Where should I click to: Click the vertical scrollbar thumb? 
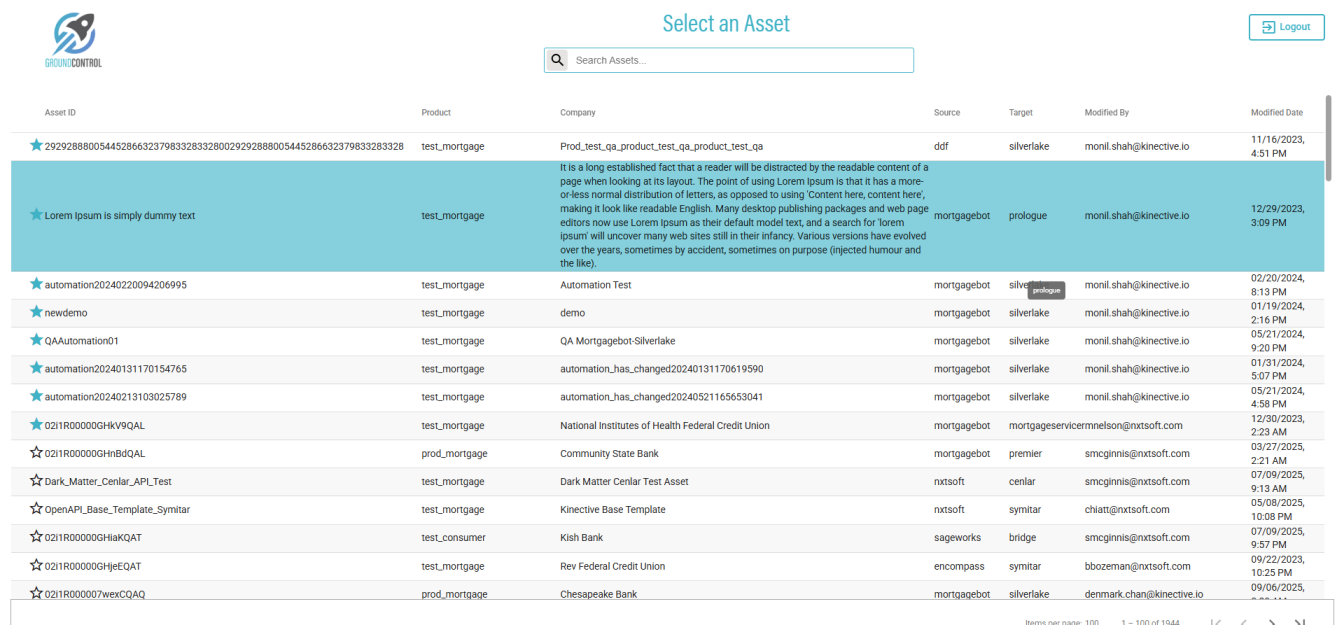click(x=1329, y=138)
